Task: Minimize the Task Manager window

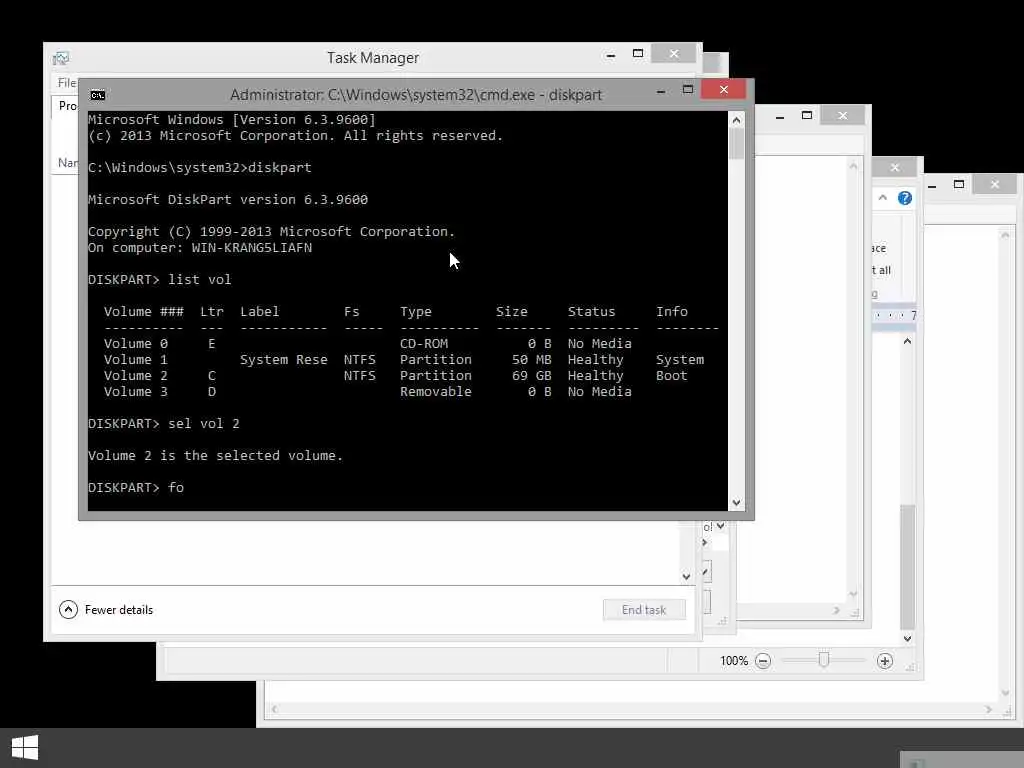Action: click(x=611, y=55)
